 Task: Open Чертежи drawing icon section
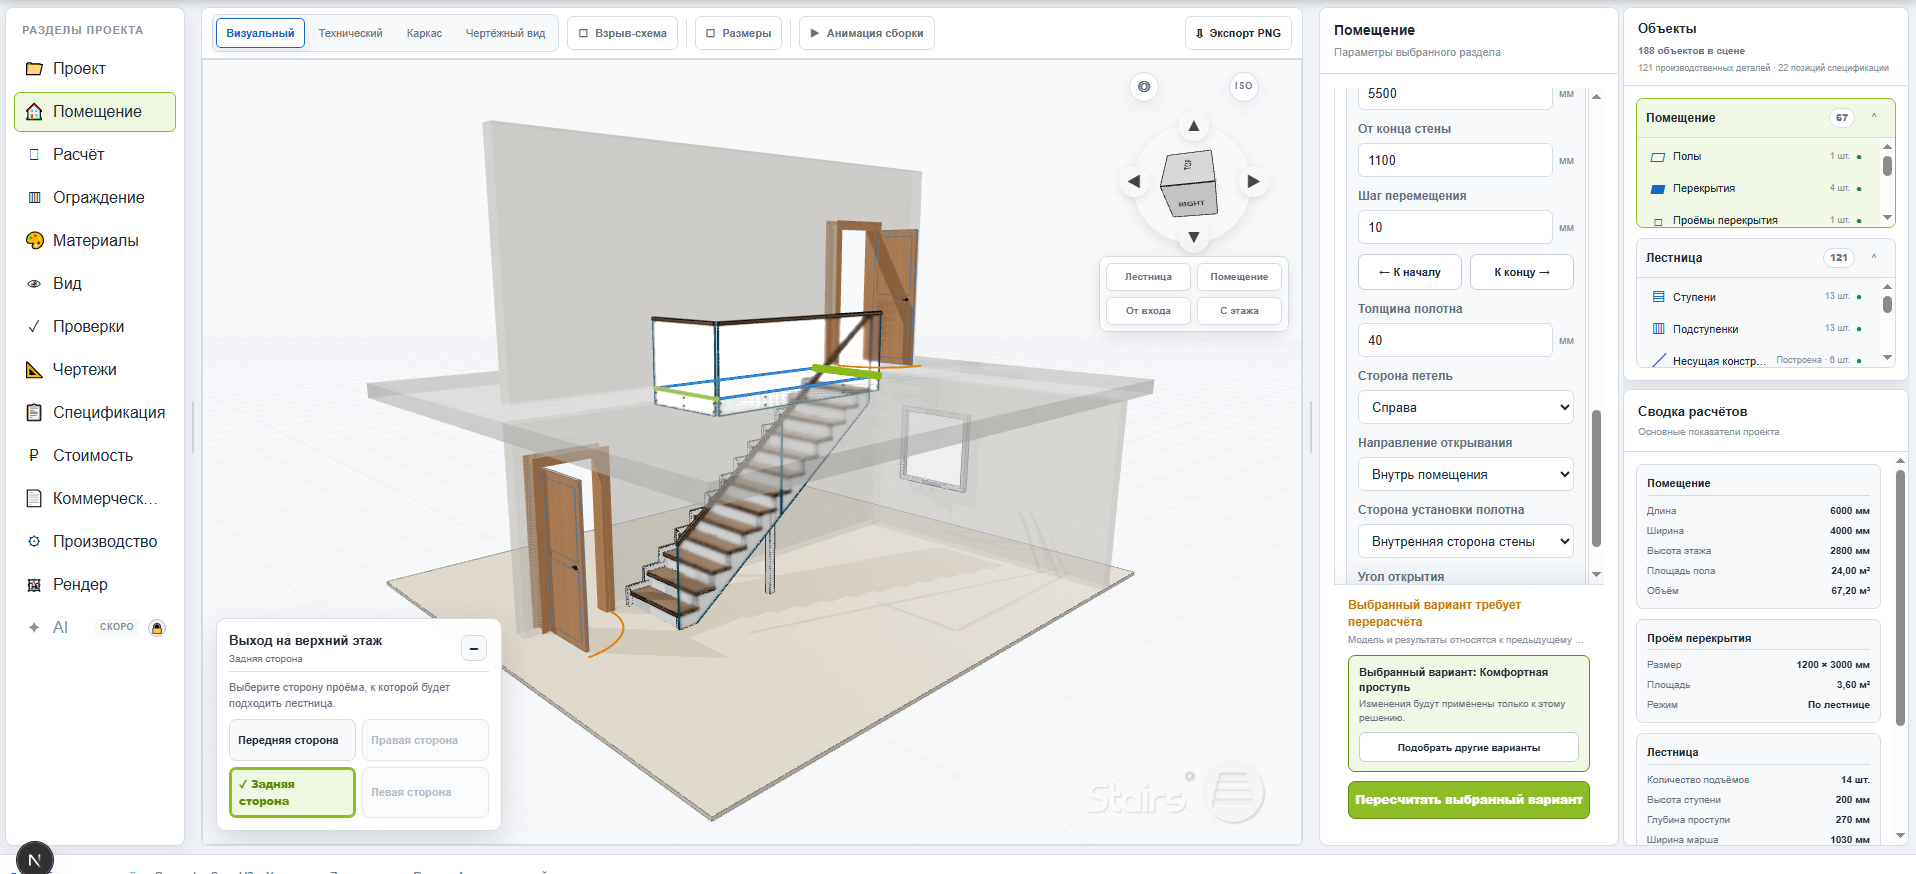click(34, 370)
